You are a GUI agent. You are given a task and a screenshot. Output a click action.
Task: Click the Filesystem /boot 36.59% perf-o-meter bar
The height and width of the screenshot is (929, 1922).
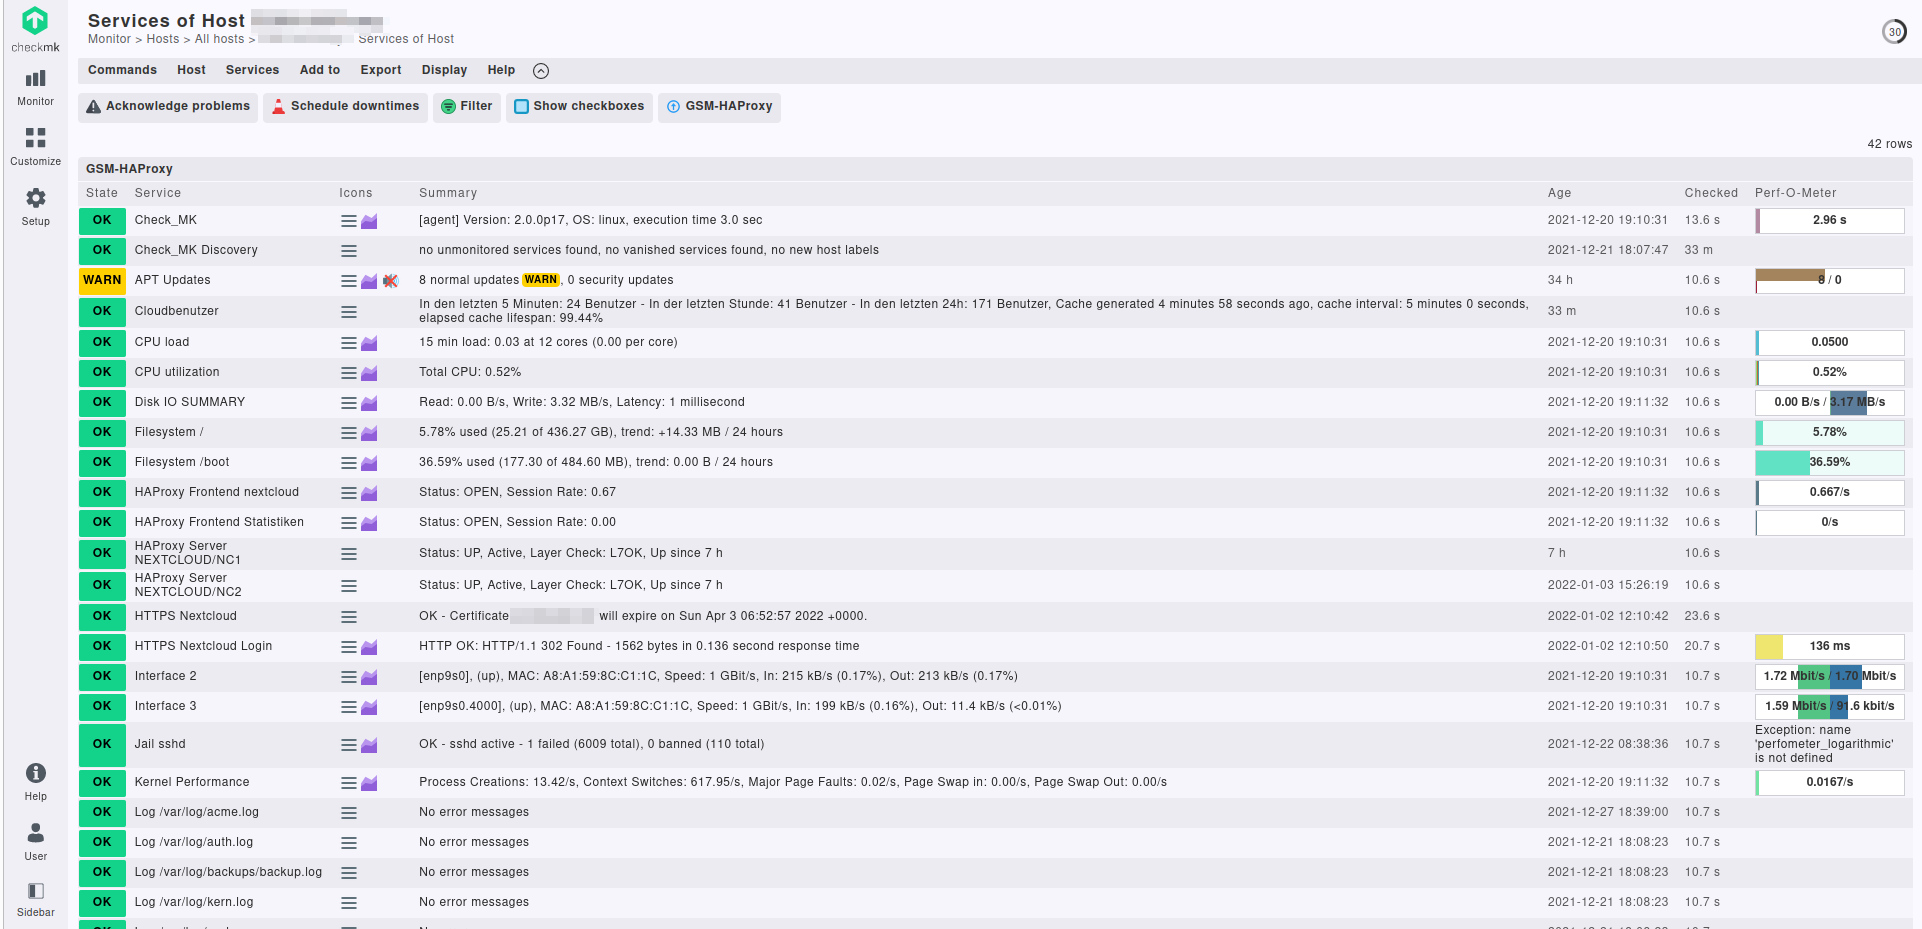[x=1829, y=462]
